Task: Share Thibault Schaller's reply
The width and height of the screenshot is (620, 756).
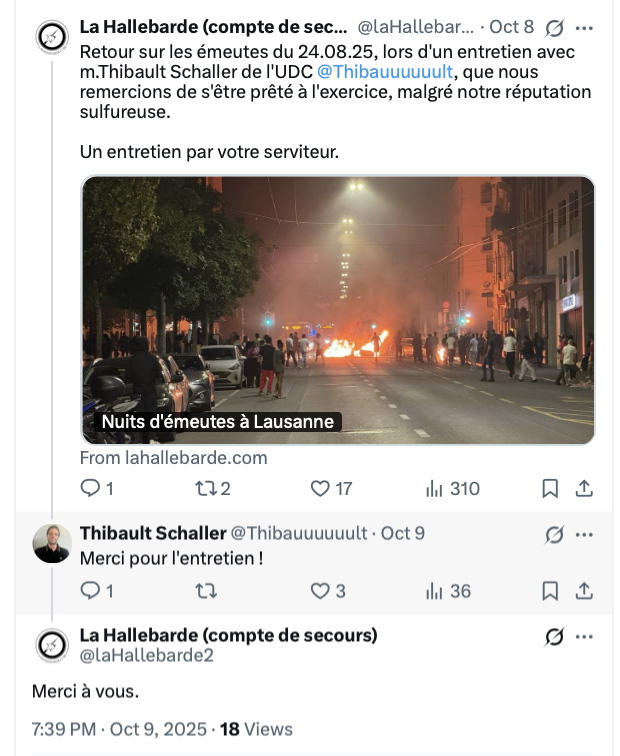Action: pos(585,591)
